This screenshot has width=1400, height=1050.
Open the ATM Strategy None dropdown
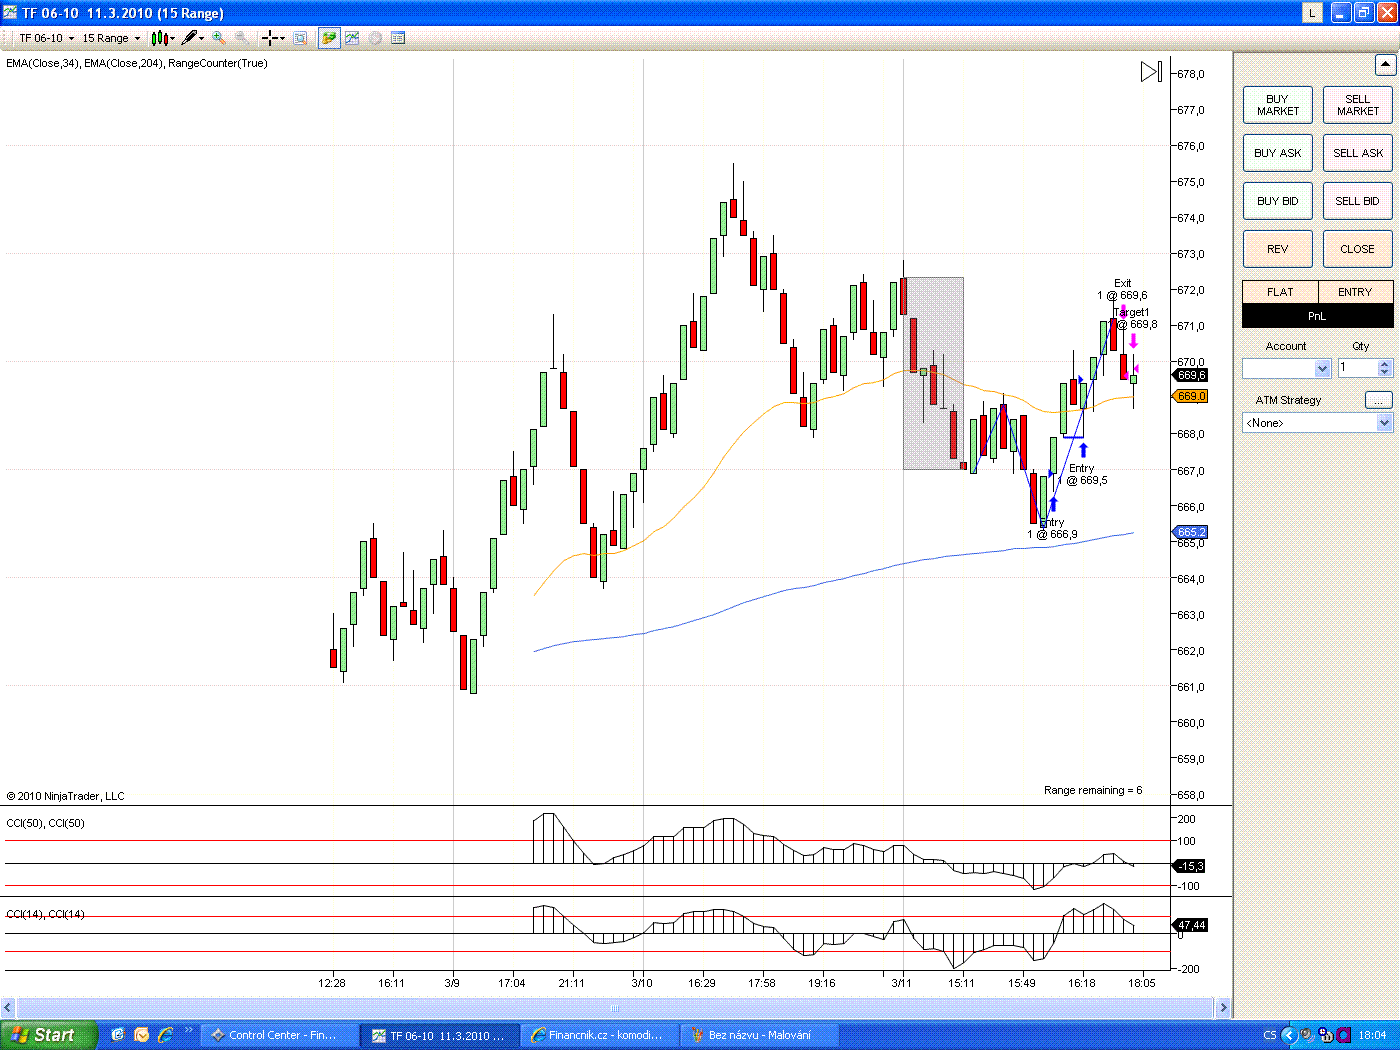pos(1317,423)
